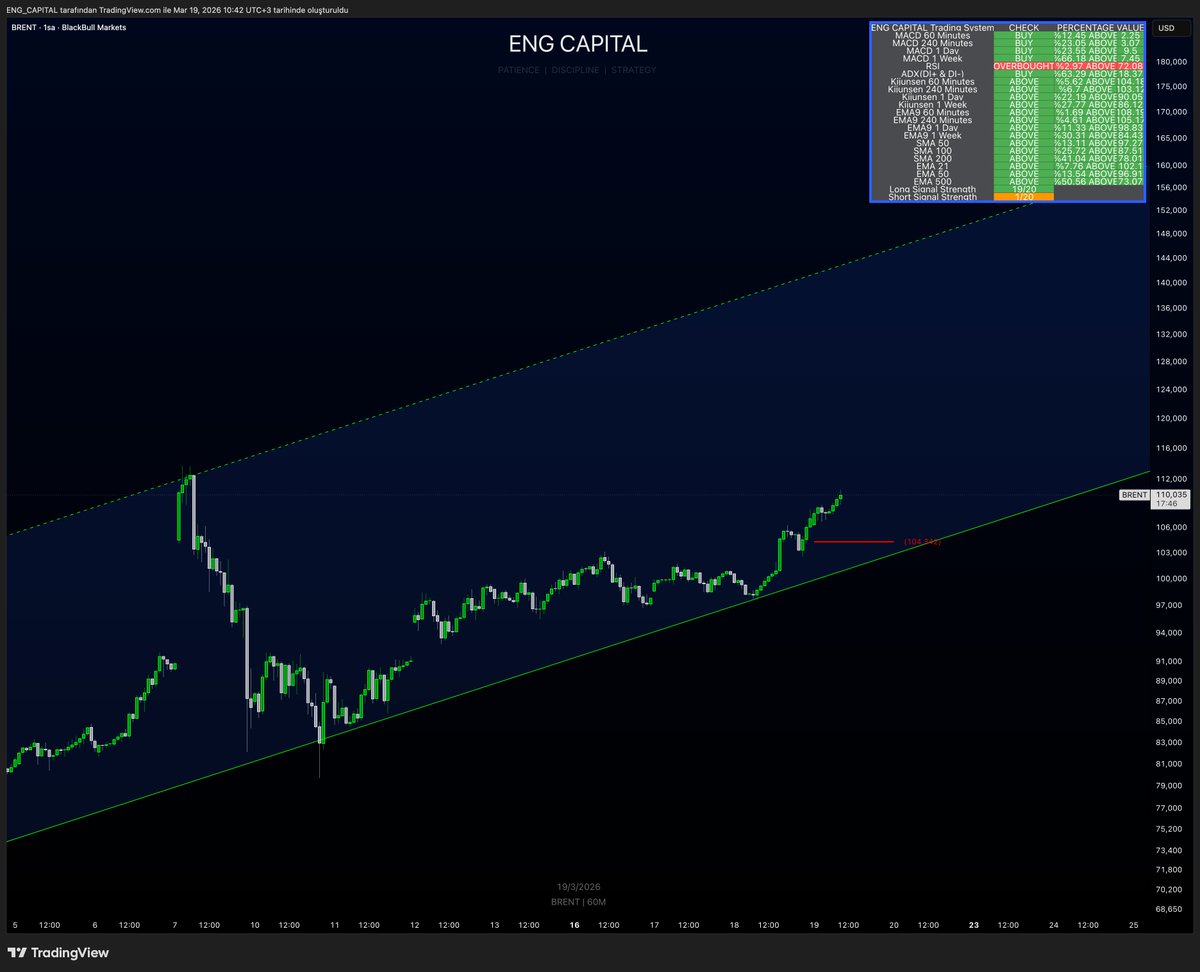Viewport: 1200px width, 972px height.
Task: Click the '%50.56 ABOVE 73.07' cell
Action: 1098,181
